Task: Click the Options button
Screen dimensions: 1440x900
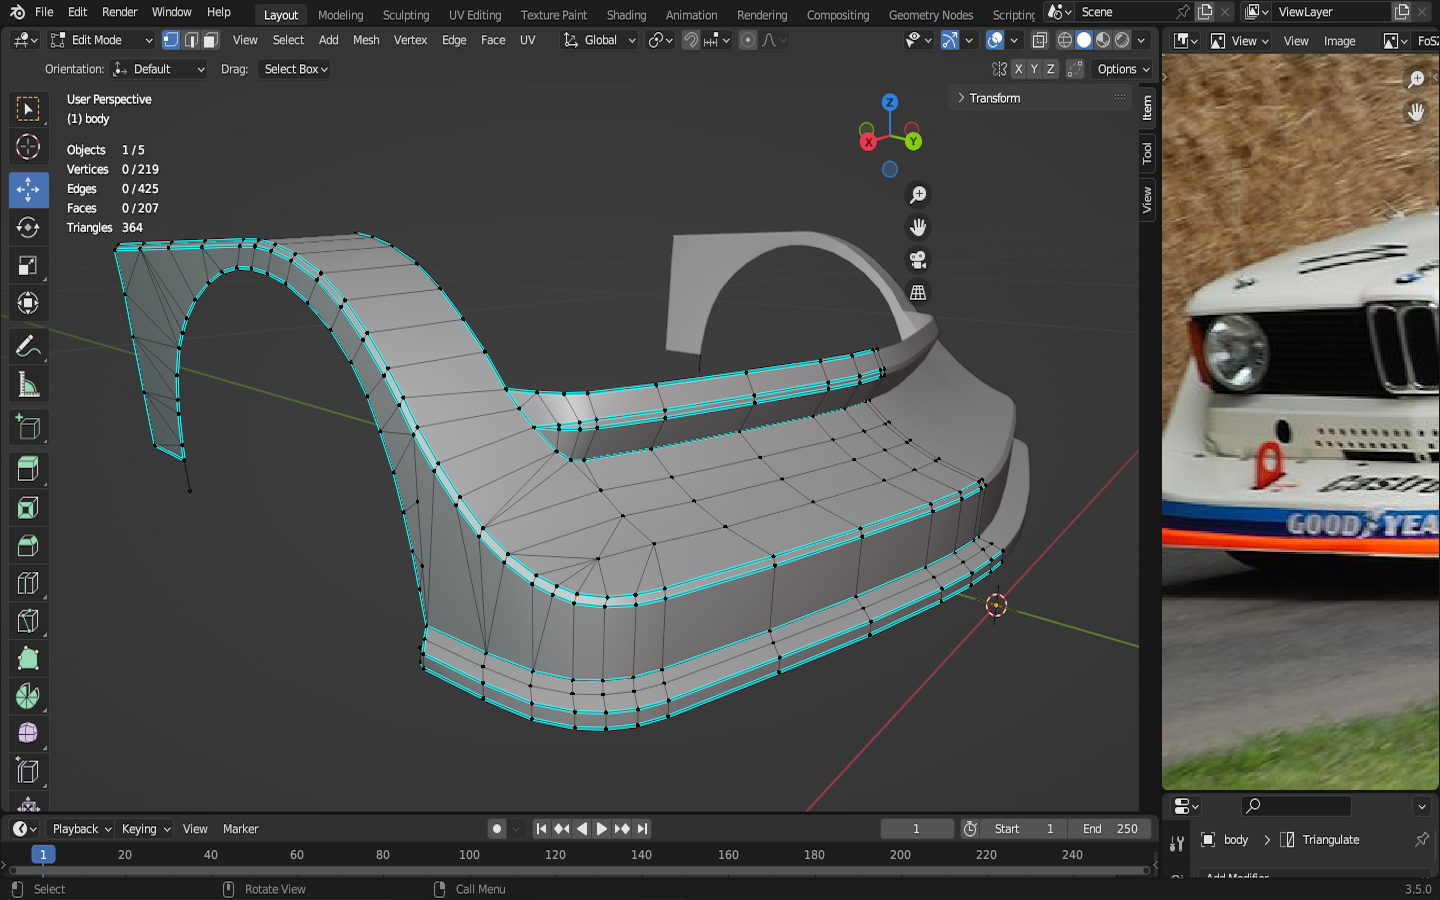Action: [1123, 69]
